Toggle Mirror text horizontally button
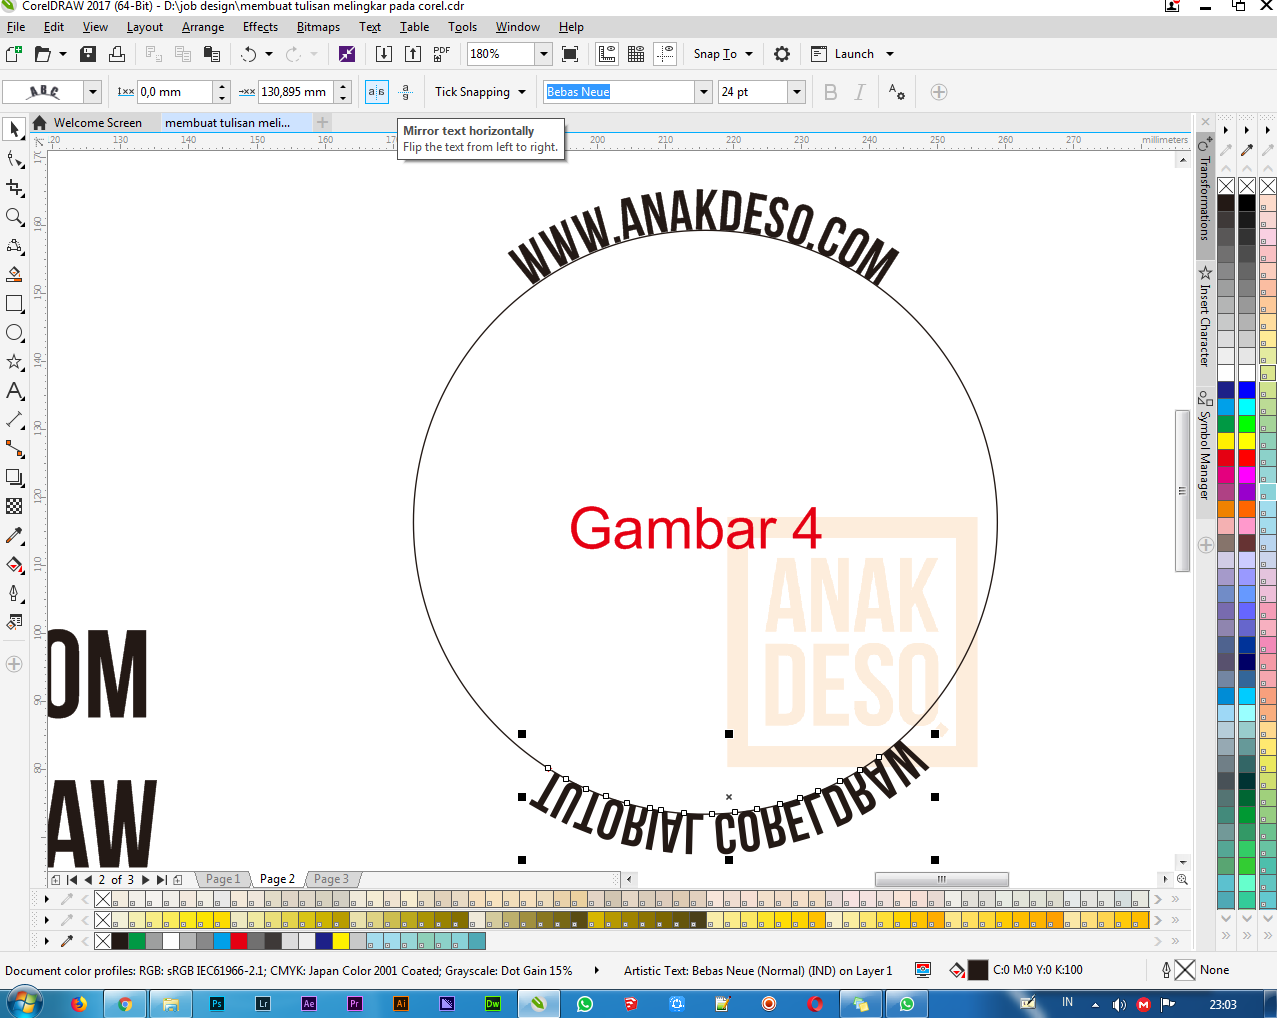Image resolution: width=1277 pixels, height=1018 pixels. pyautogui.click(x=376, y=92)
